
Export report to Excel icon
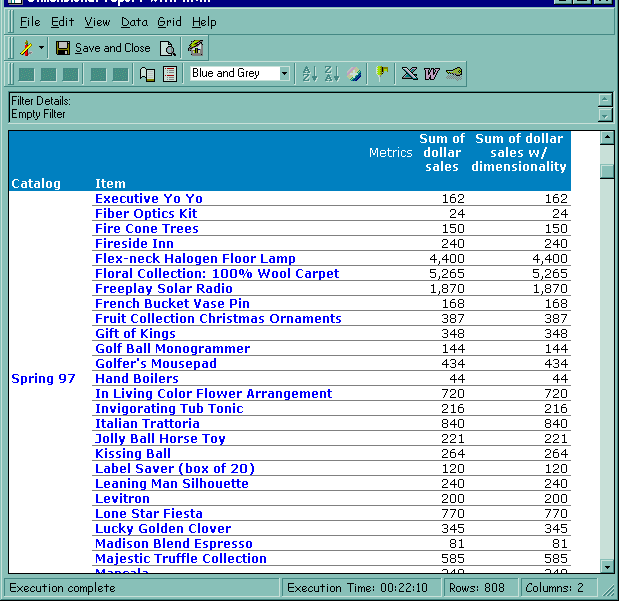[x=409, y=74]
